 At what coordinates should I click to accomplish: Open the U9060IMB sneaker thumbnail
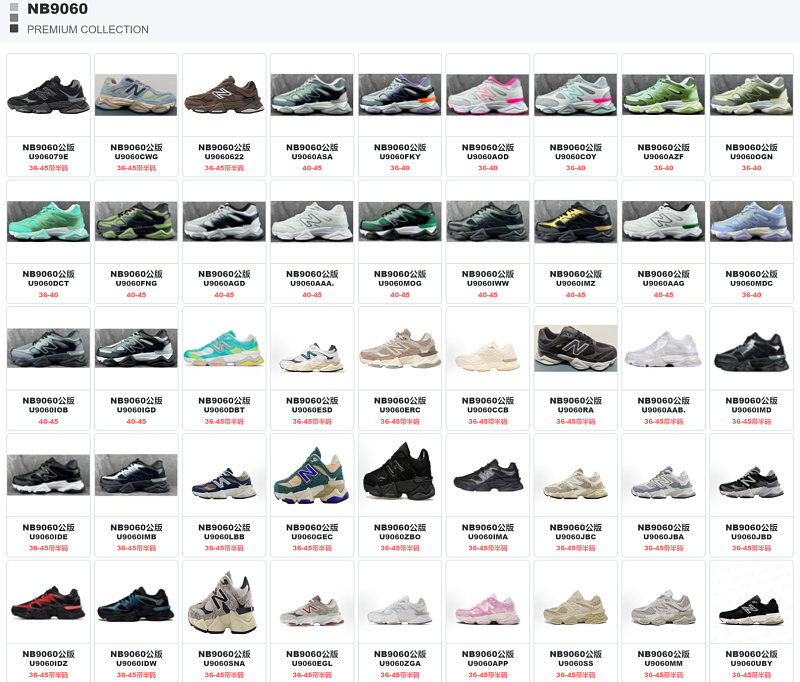click(136, 475)
